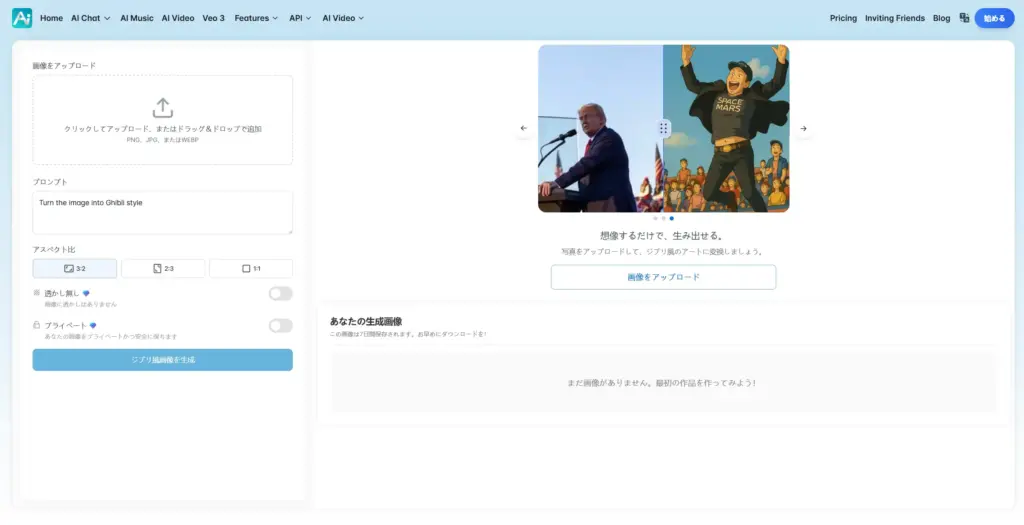Toggle the プライベート switch
This screenshot has height=525, width=1024.
coord(281,326)
